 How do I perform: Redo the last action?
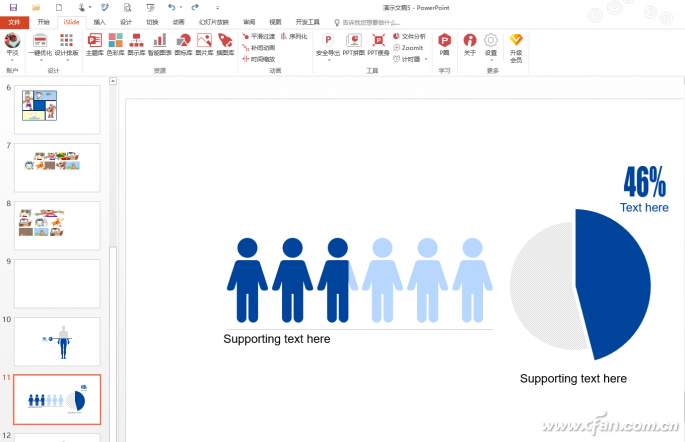click(195, 7)
